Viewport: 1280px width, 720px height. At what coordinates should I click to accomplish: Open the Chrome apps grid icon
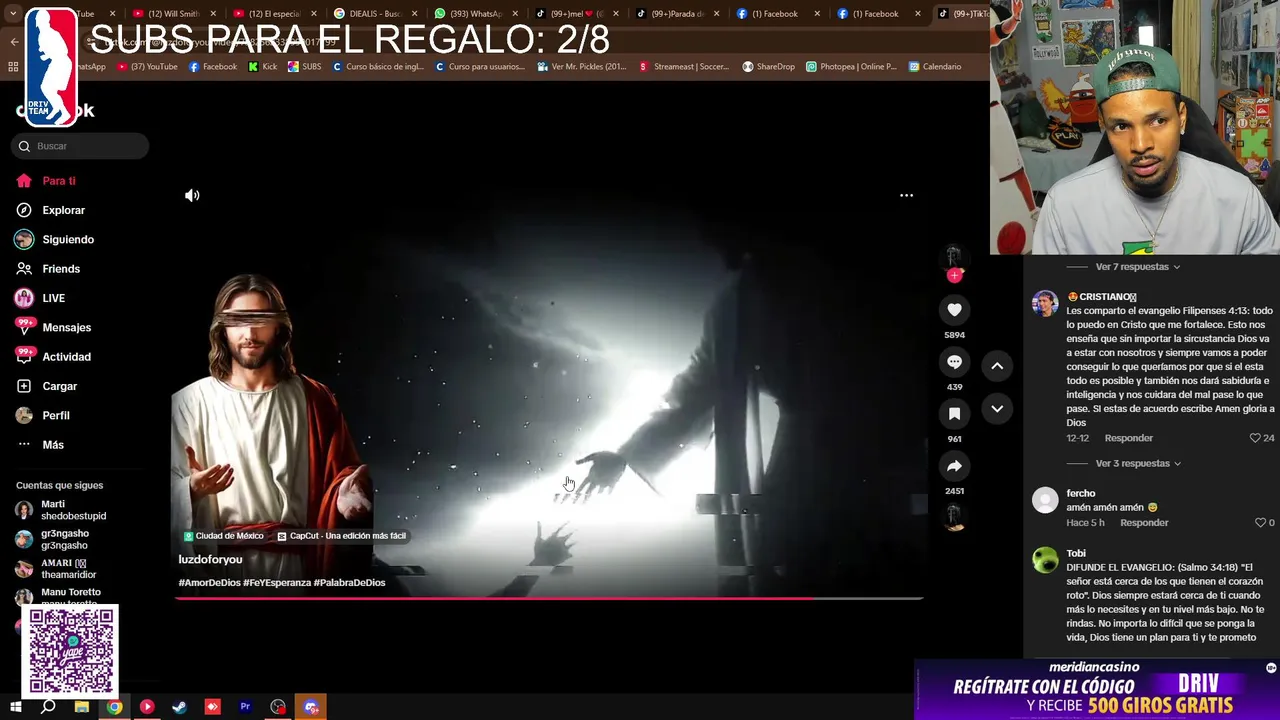click(x=13, y=67)
